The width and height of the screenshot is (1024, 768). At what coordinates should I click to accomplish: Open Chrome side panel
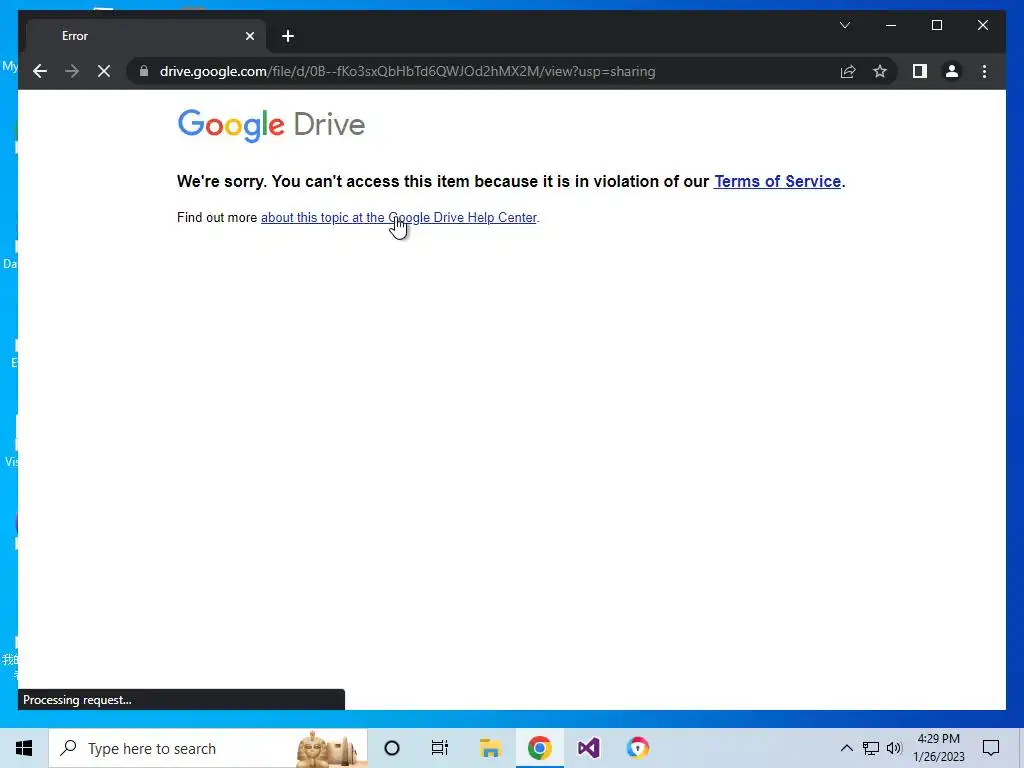[920, 71]
